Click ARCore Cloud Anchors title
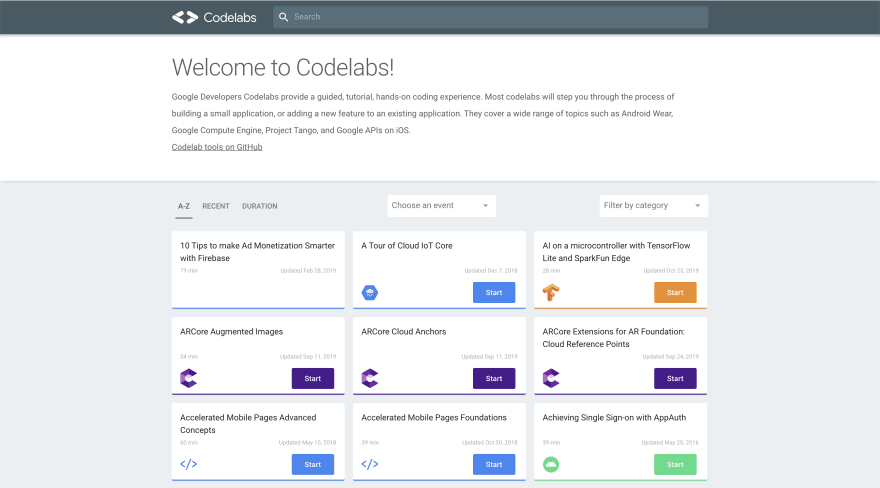This screenshot has width=880, height=488. click(x=404, y=332)
